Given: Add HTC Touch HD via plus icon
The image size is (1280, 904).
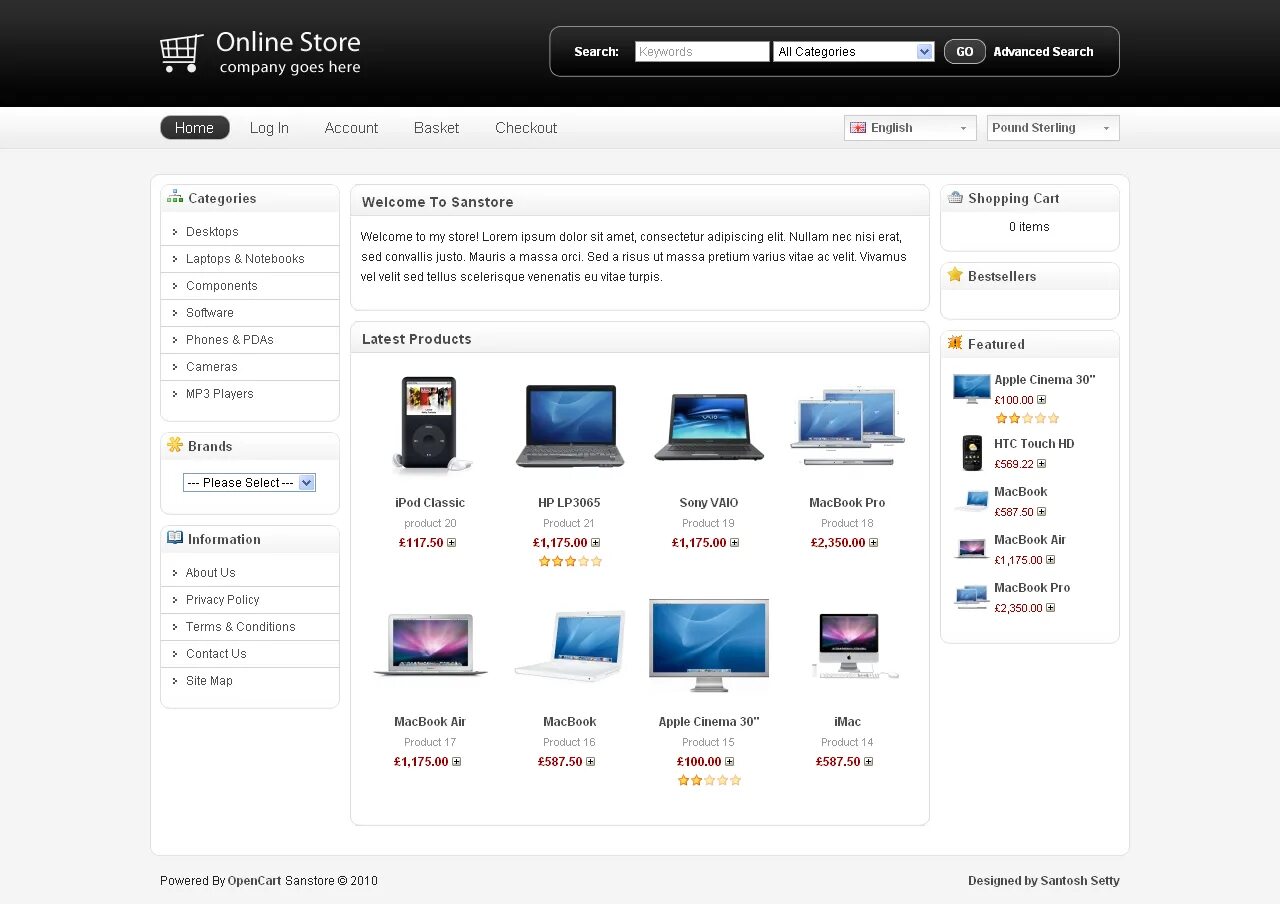Looking at the screenshot, I should click(1041, 463).
